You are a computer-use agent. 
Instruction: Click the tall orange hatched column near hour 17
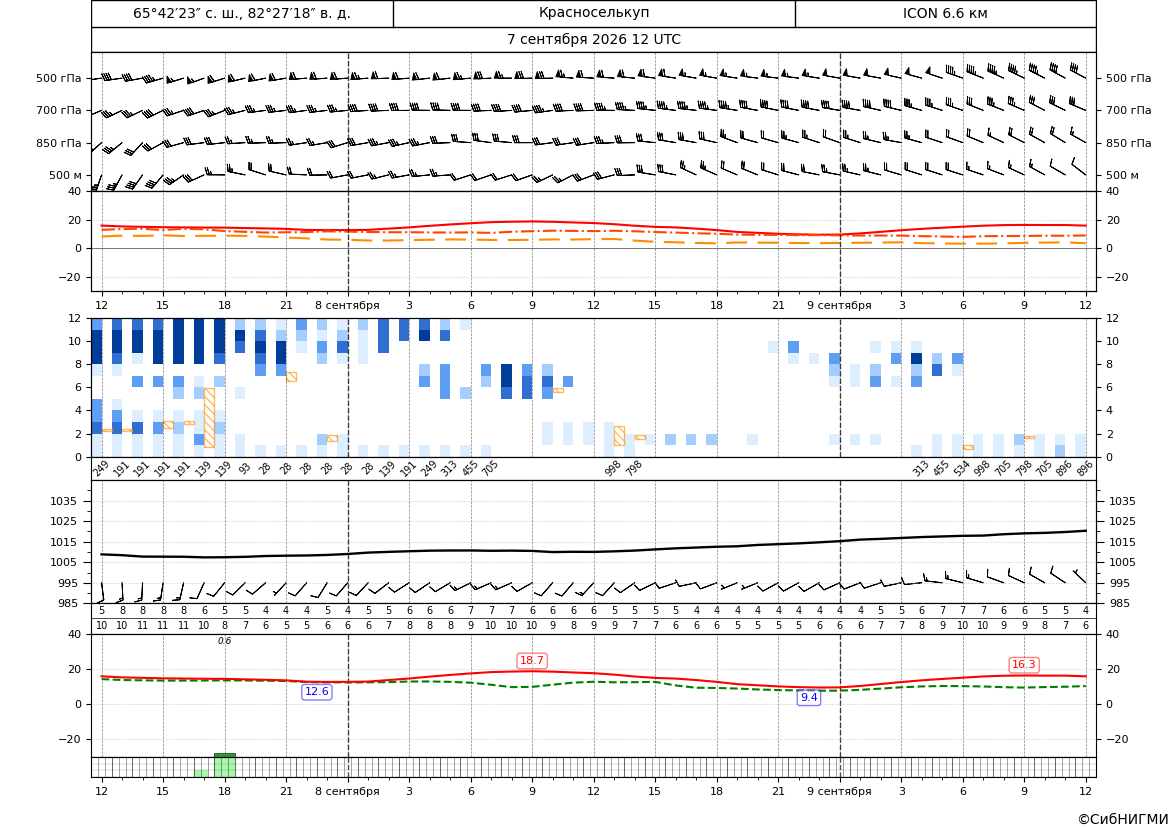click(209, 418)
